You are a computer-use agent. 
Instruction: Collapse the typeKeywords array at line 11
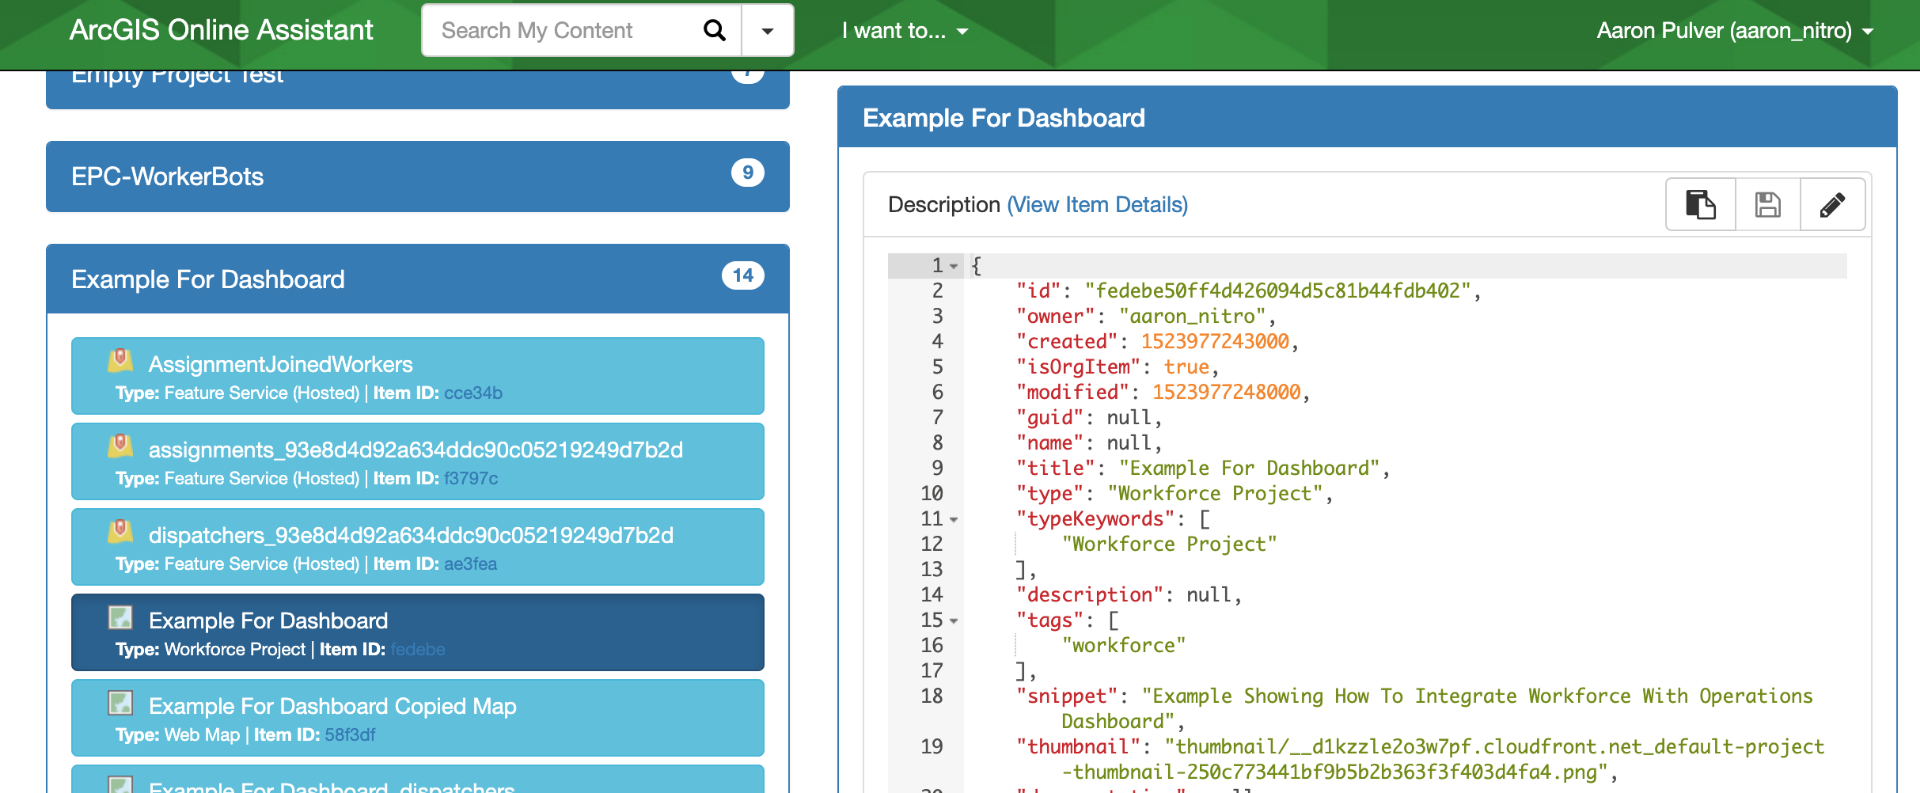pos(954,520)
